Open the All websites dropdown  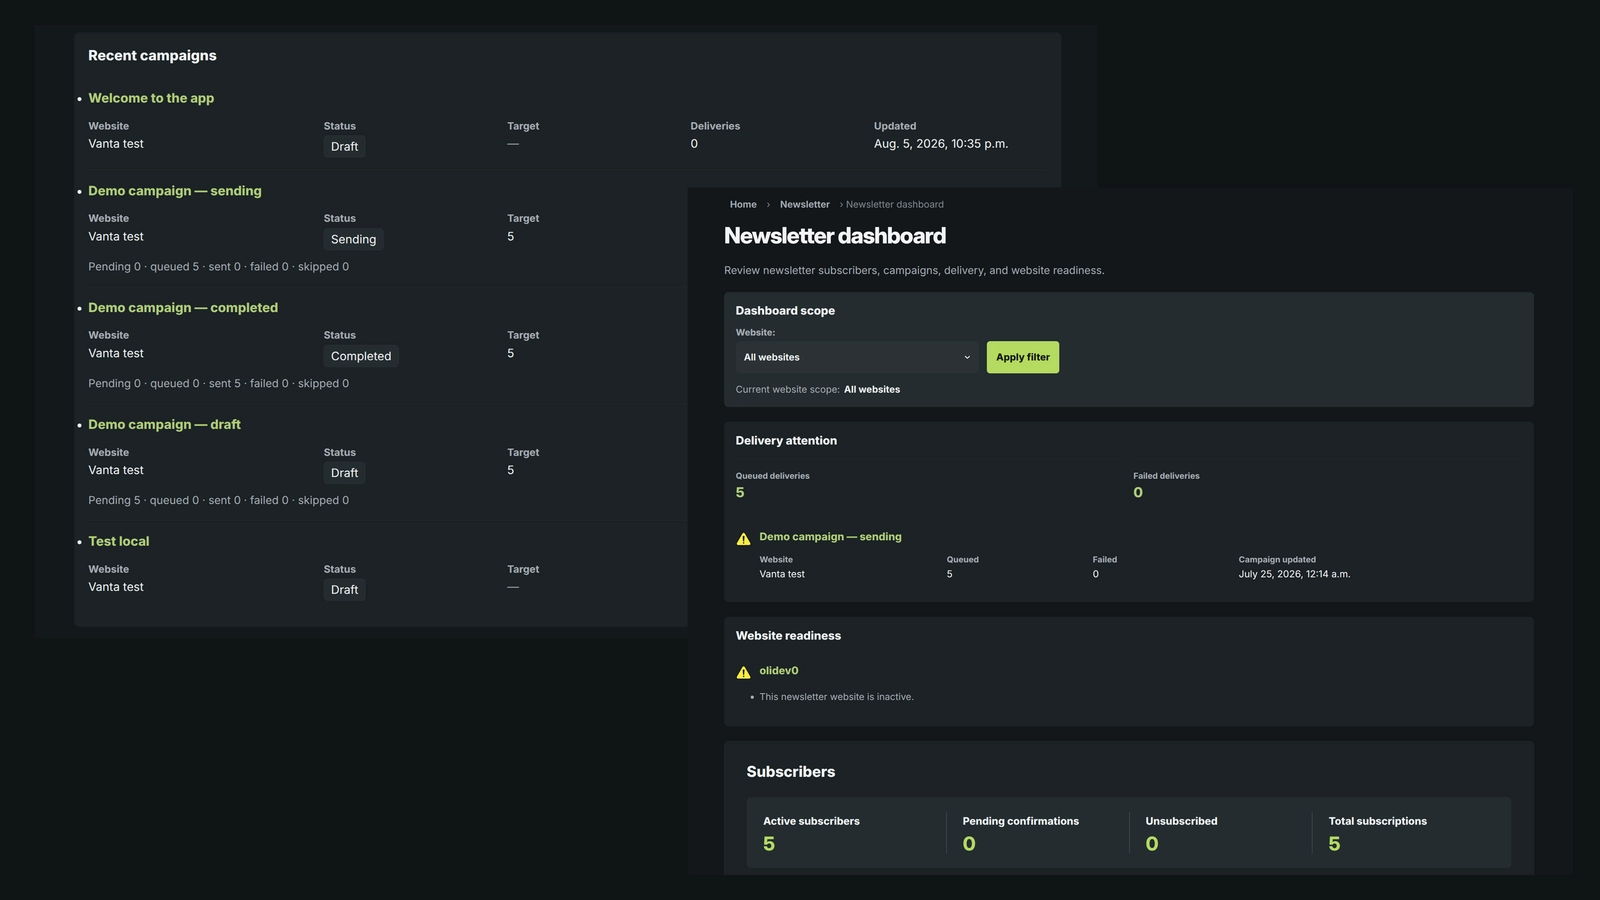pos(857,357)
